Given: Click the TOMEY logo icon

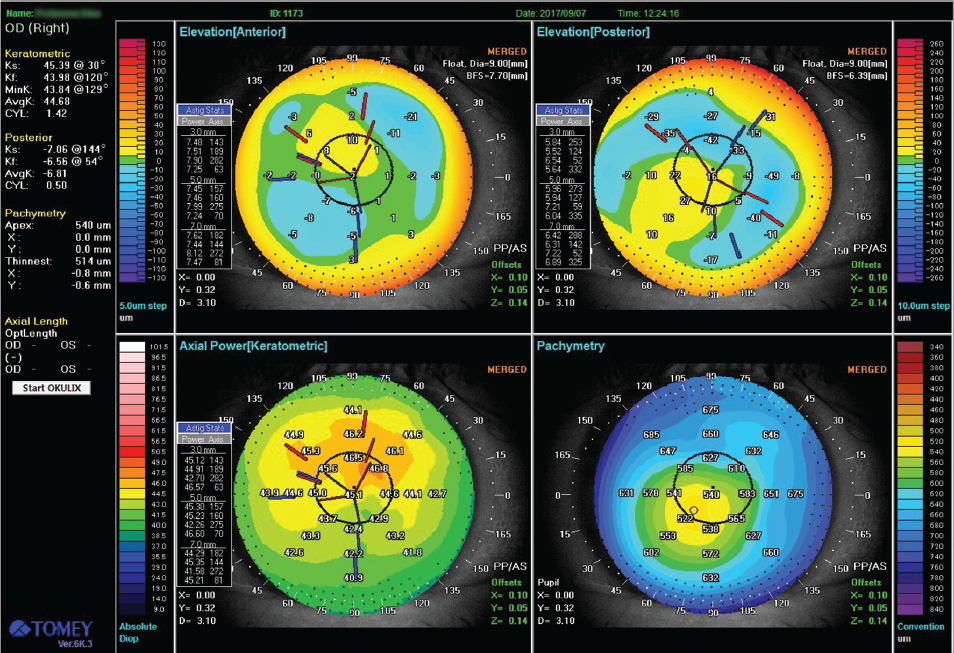Looking at the screenshot, I should point(51,629).
